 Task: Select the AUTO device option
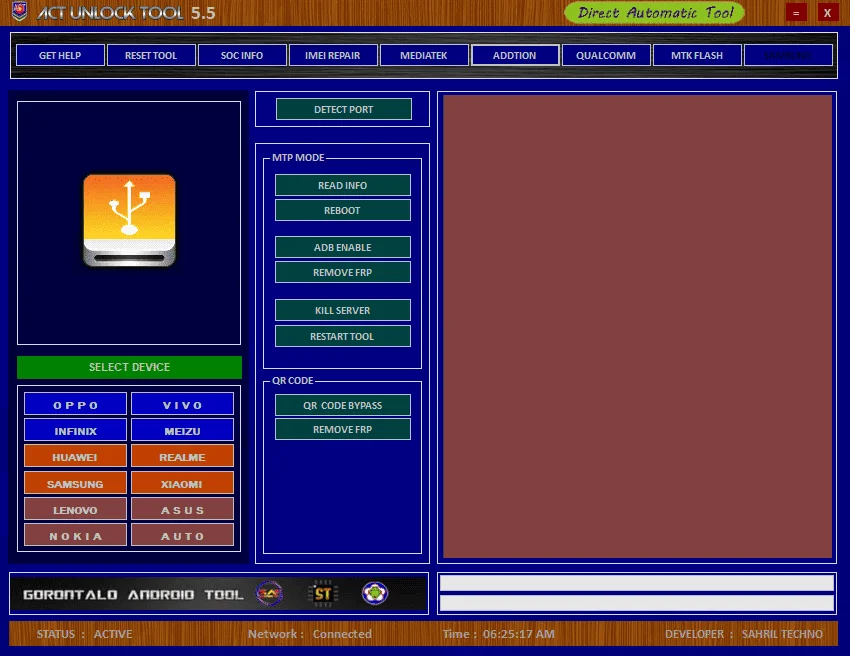(x=183, y=535)
